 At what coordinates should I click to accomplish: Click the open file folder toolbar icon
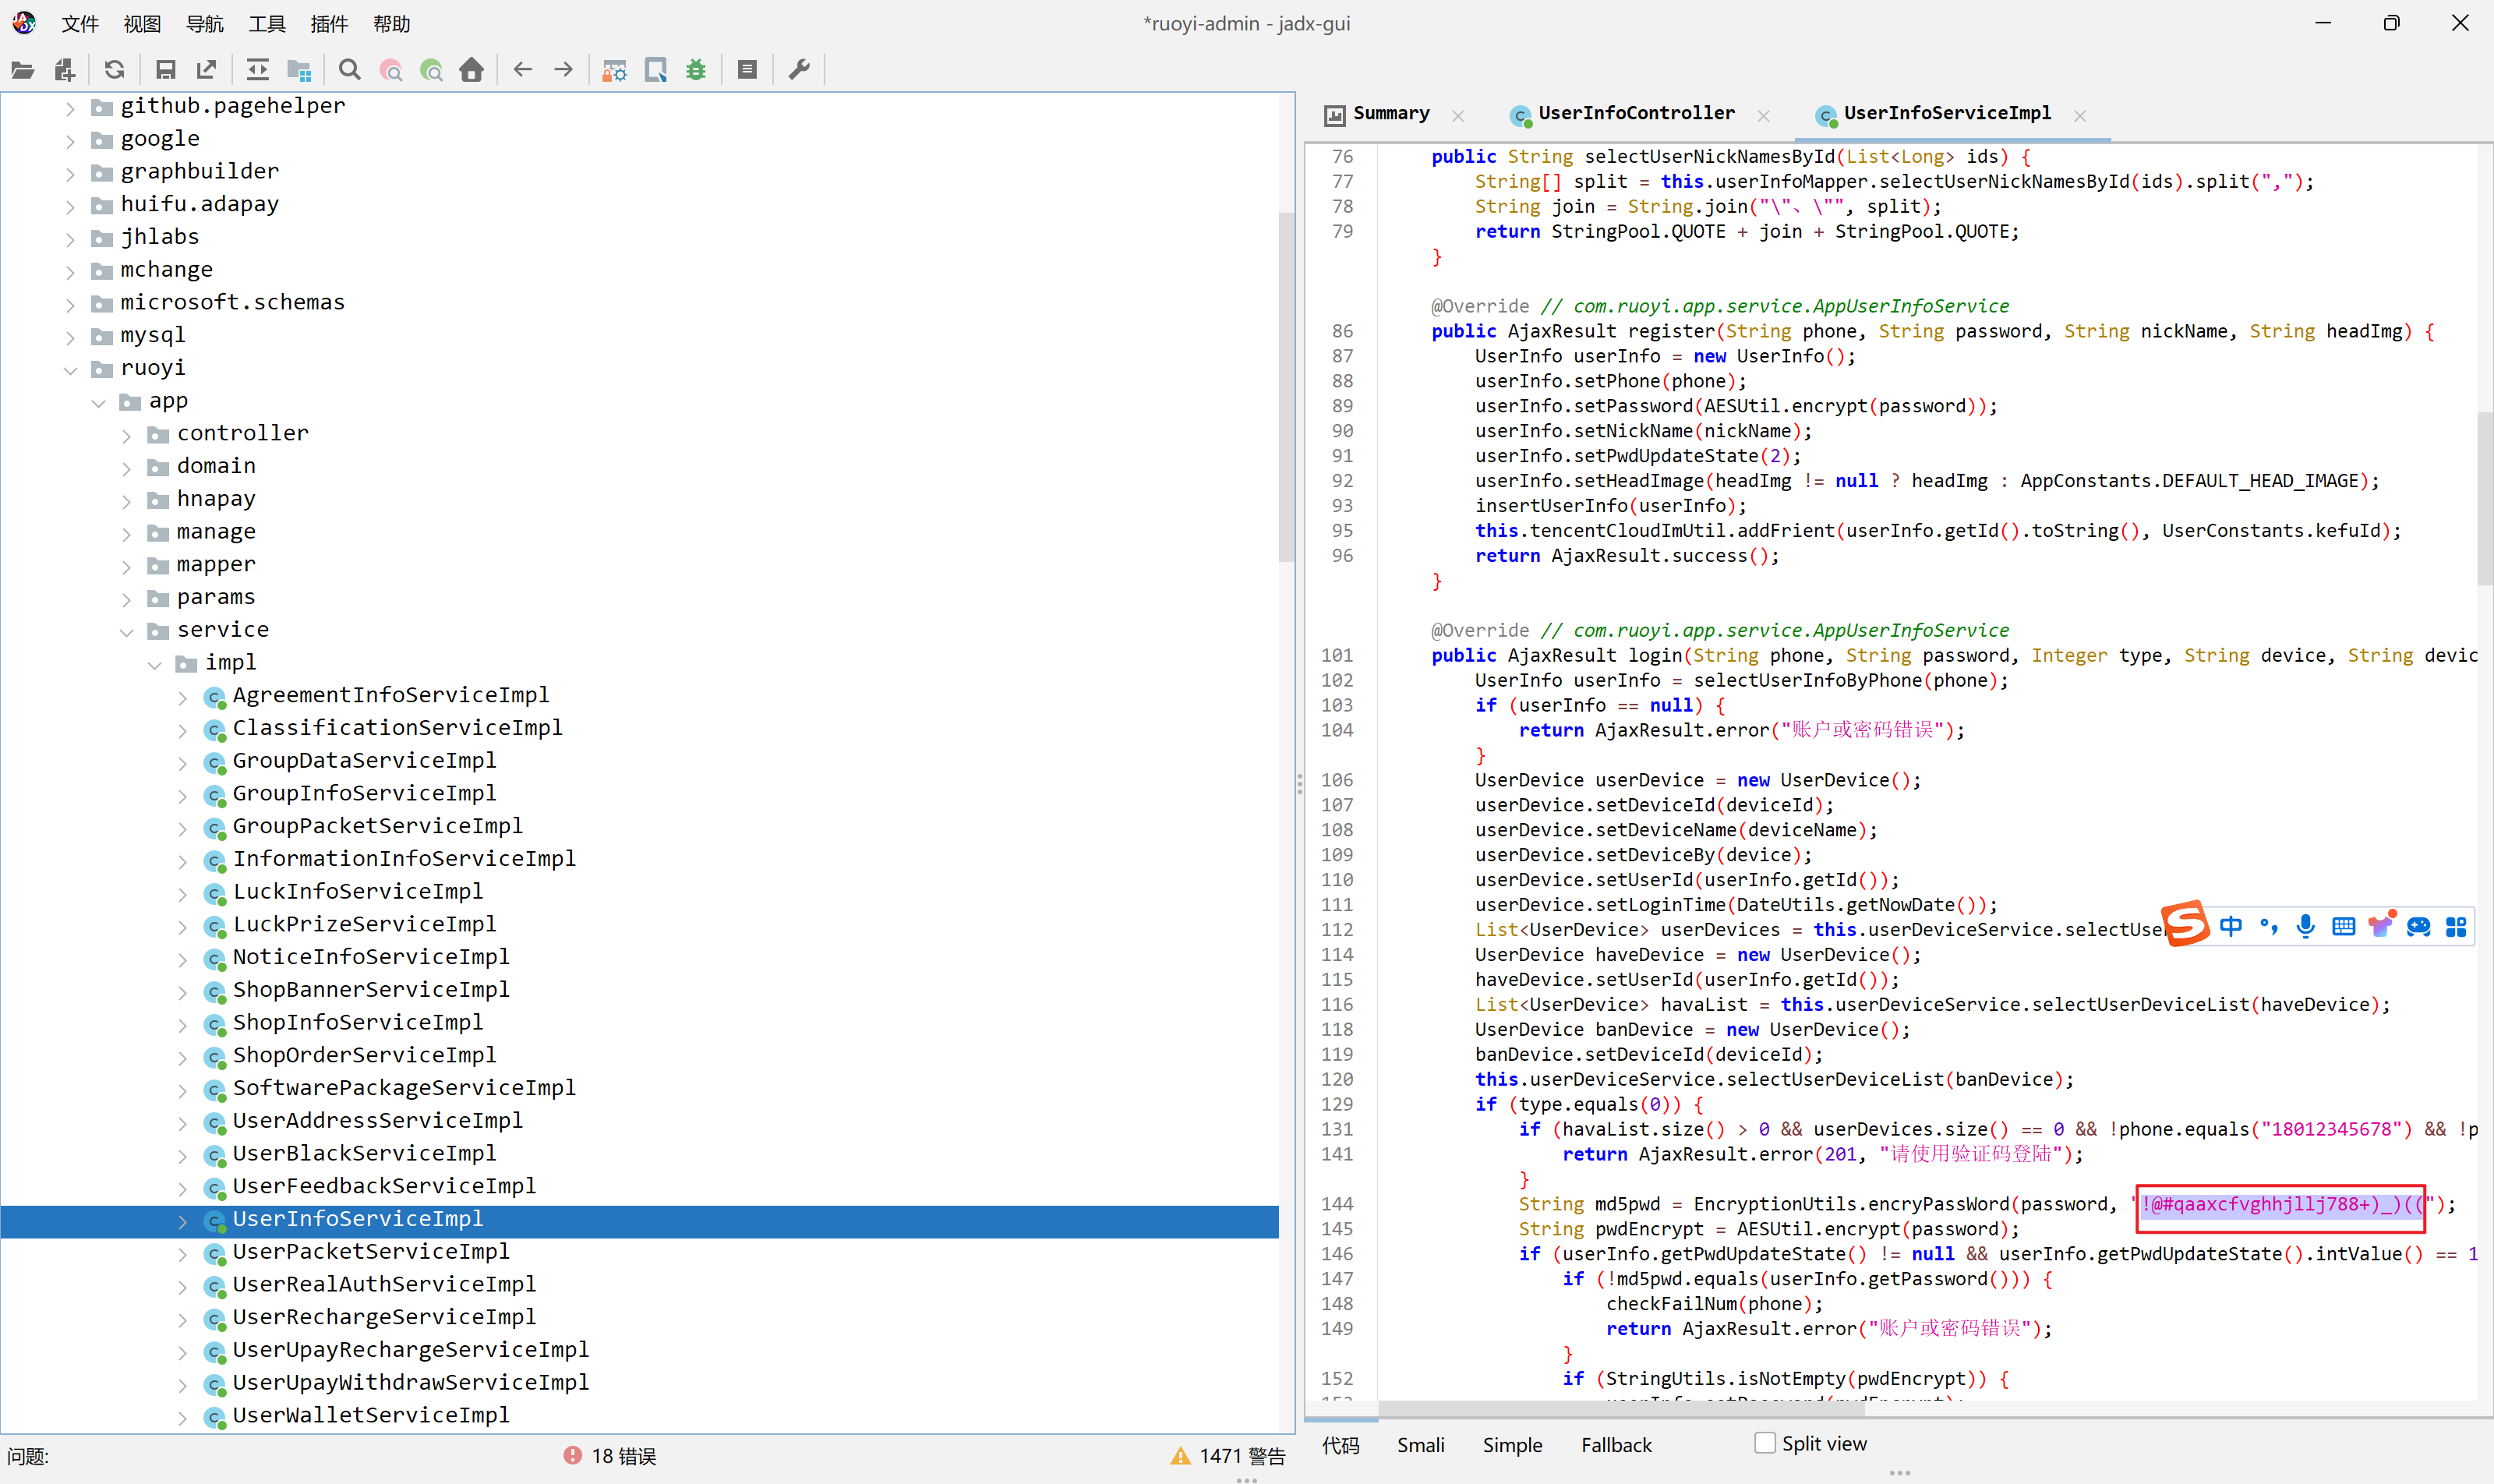click(22, 70)
